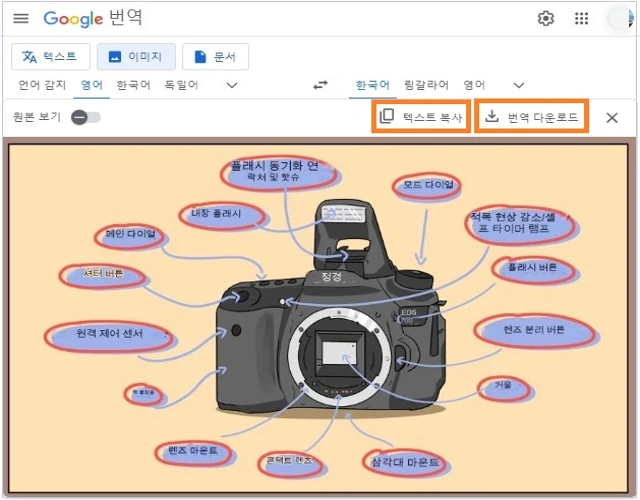Toggle the 원본 보기 switch

click(x=86, y=118)
